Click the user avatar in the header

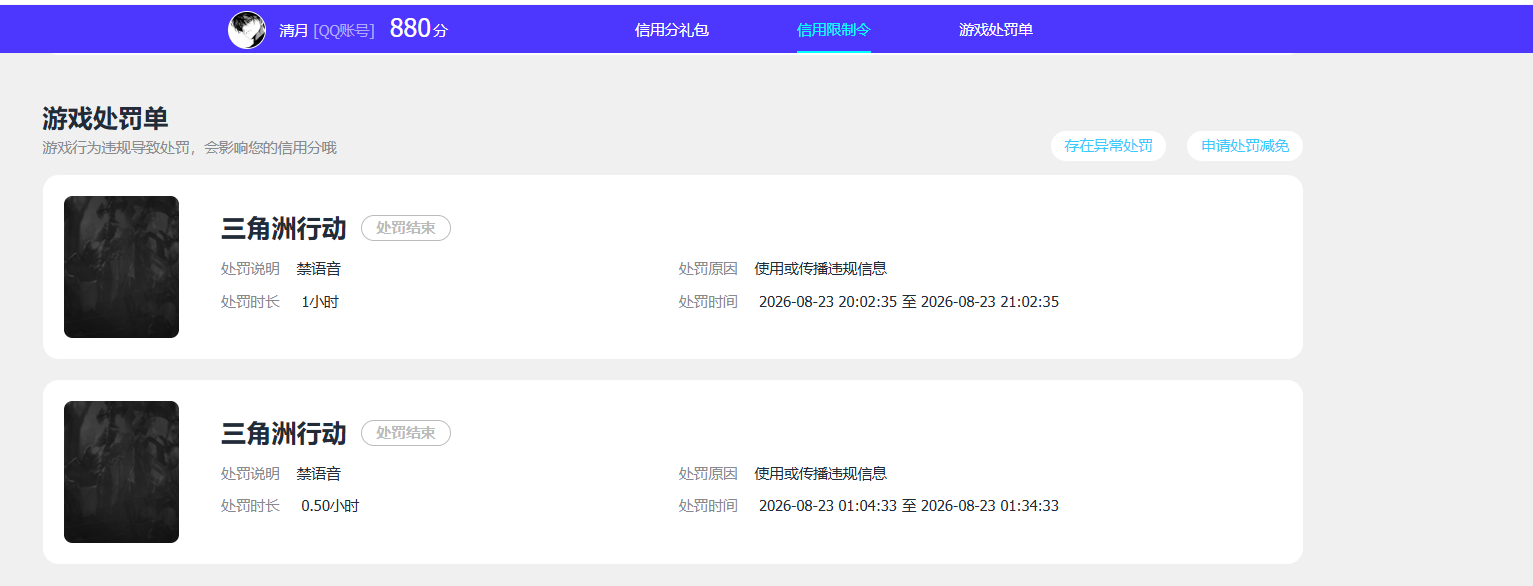[247, 30]
